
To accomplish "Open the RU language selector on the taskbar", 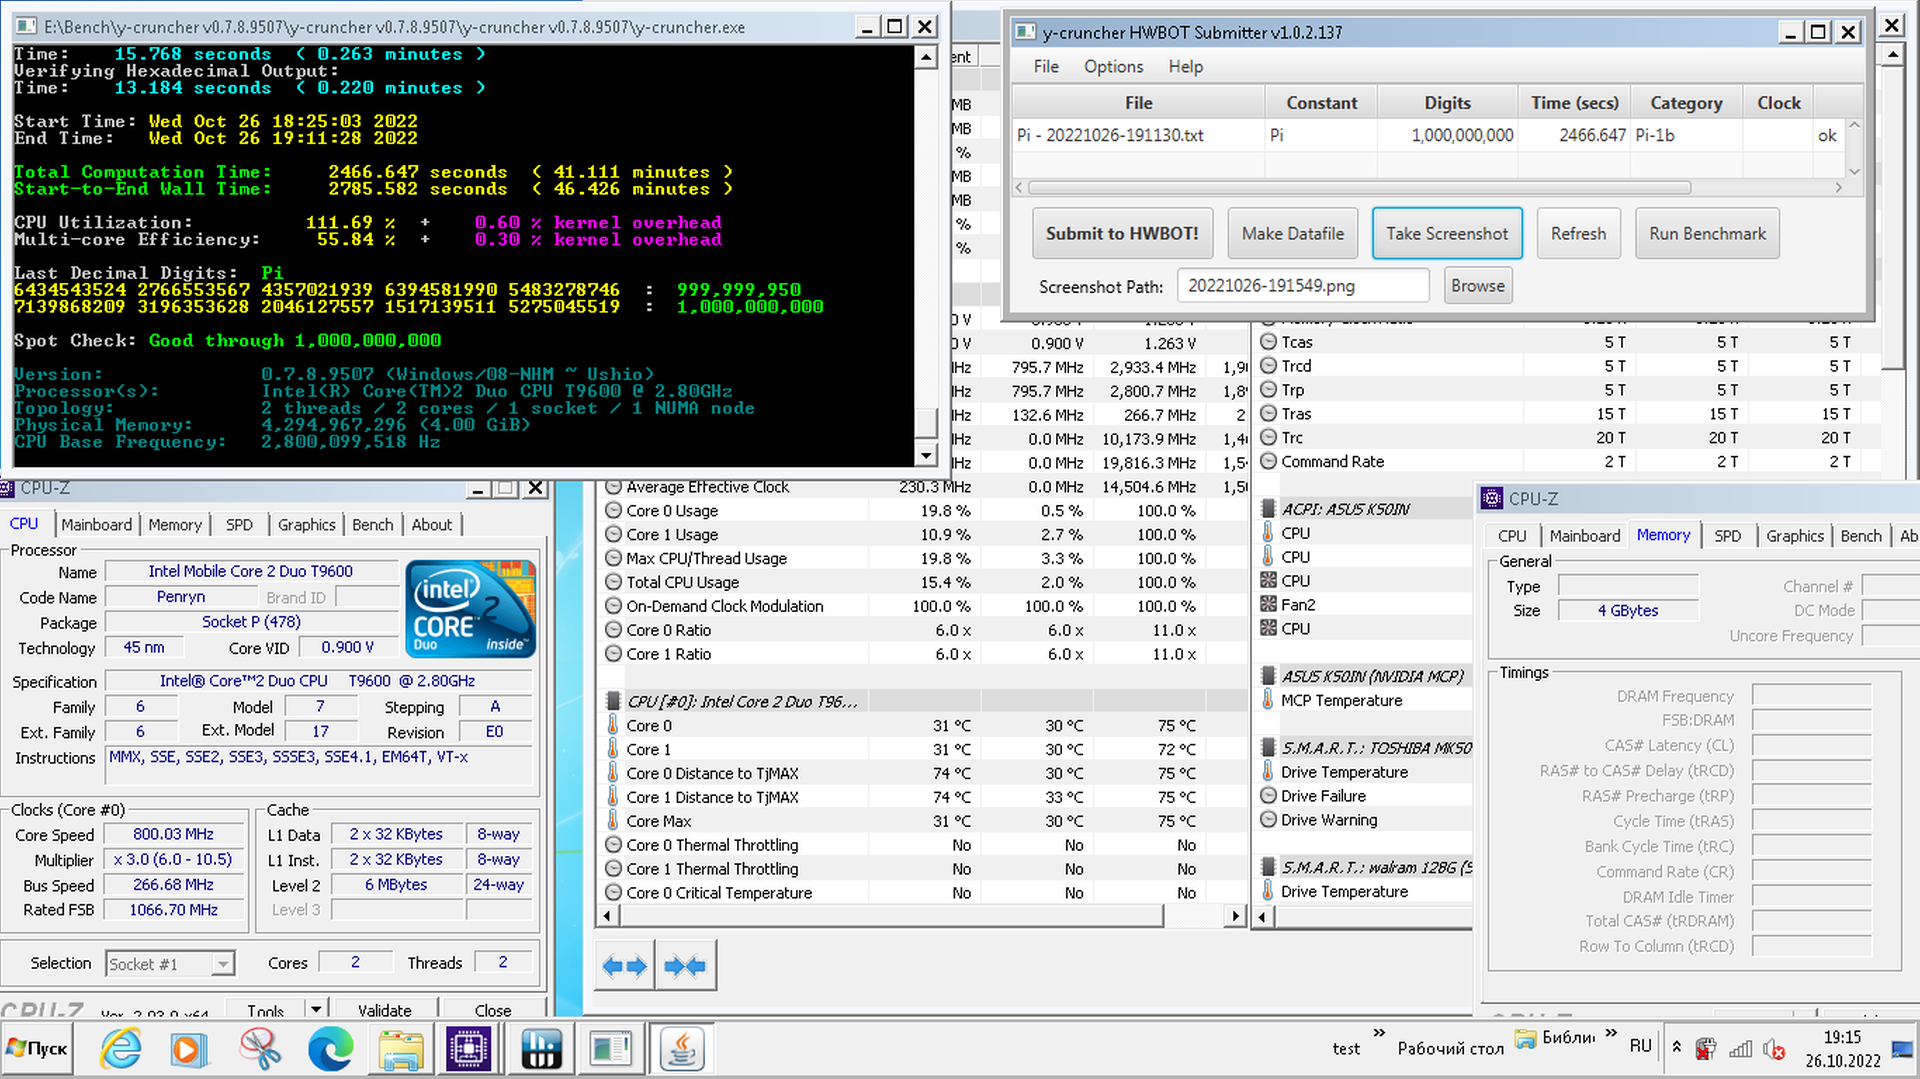I will [x=1640, y=1046].
